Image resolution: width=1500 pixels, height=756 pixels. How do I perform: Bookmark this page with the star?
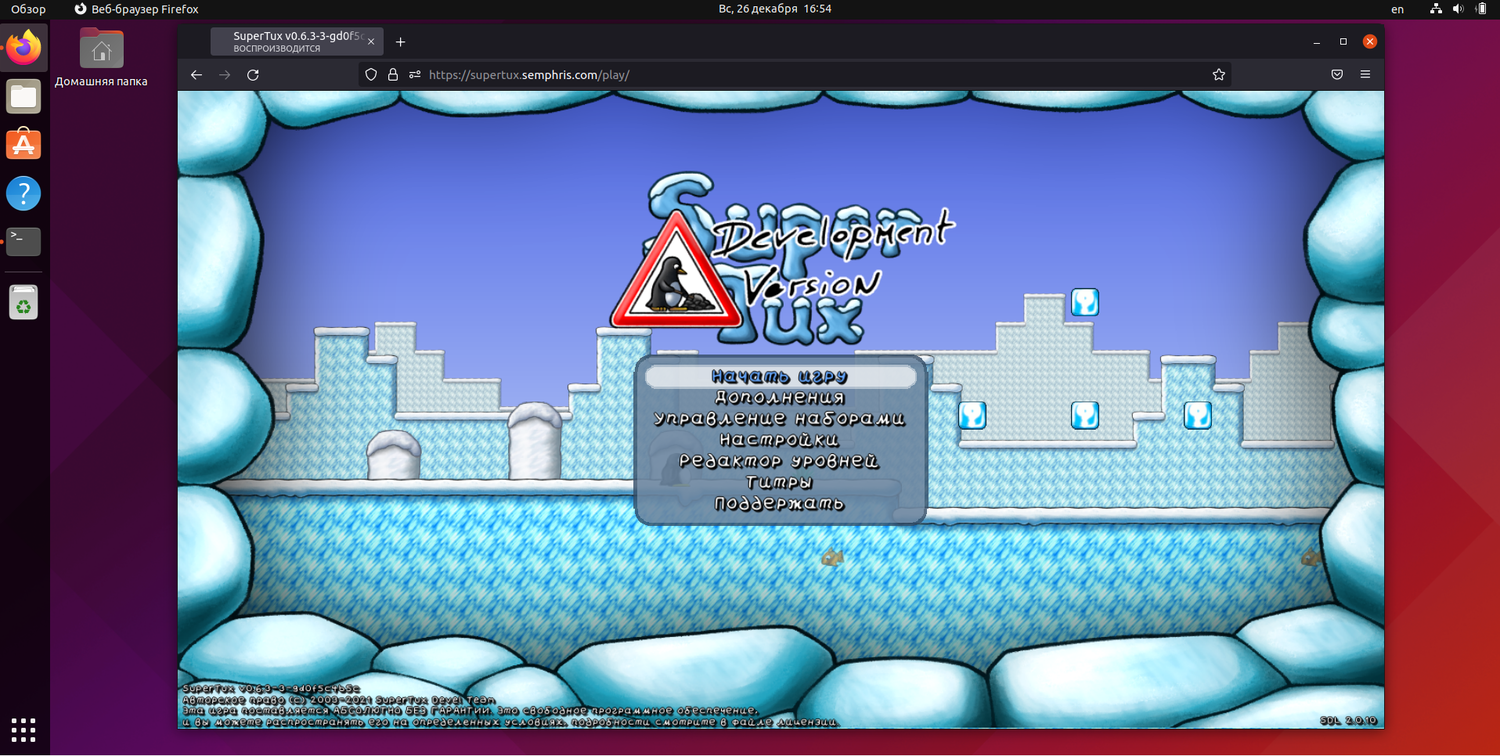coord(1218,75)
